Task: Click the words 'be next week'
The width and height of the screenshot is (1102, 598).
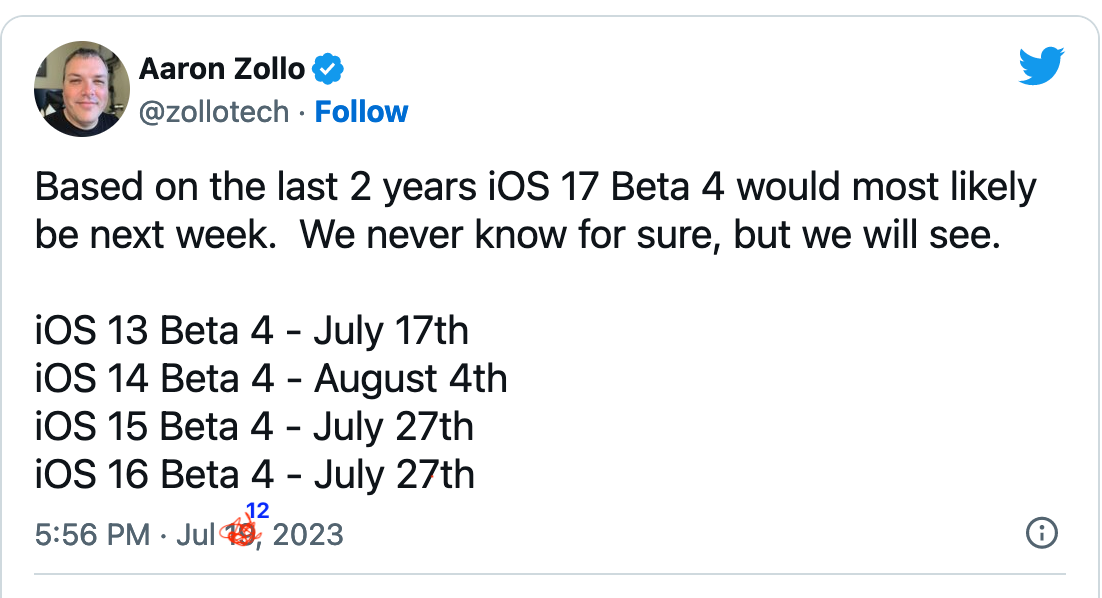Action: pos(153,235)
